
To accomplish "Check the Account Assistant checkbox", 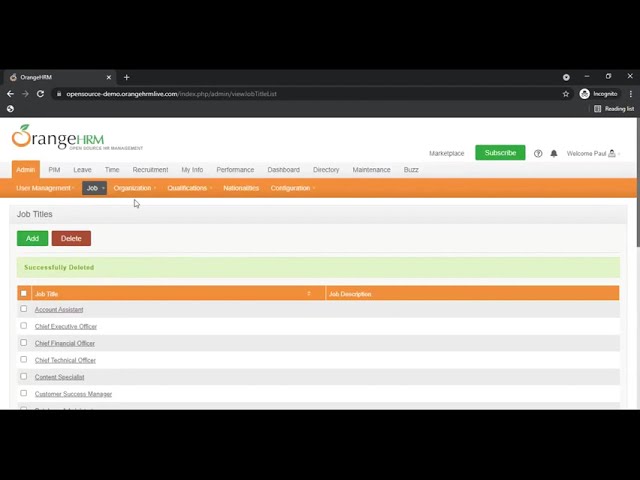I will [x=24, y=309].
